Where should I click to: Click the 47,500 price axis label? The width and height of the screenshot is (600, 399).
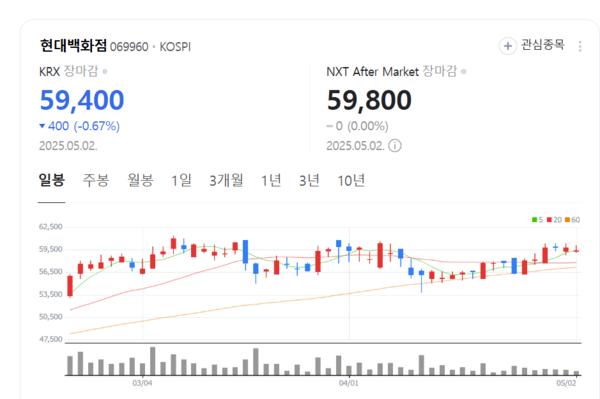(x=51, y=339)
